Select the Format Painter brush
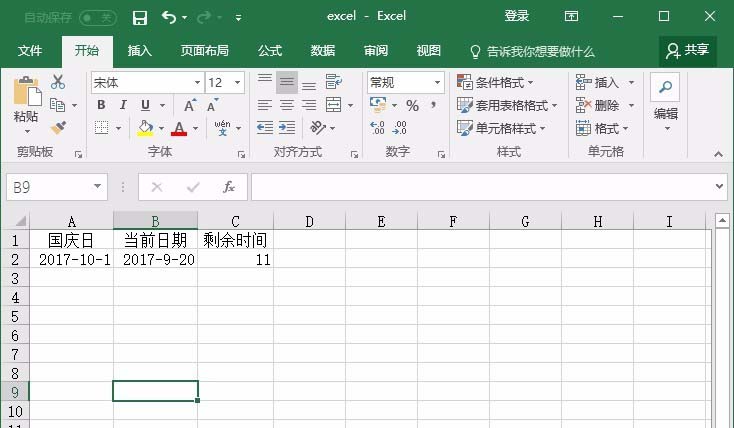Screen dimensions: 734x428 coord(58,128)
